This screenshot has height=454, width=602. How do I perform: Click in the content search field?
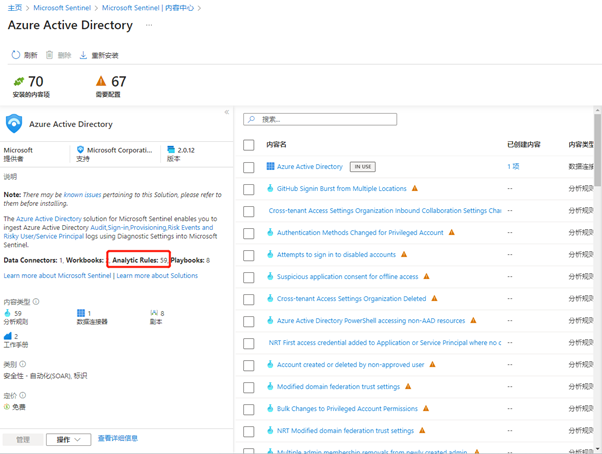[x=320, y=119]
